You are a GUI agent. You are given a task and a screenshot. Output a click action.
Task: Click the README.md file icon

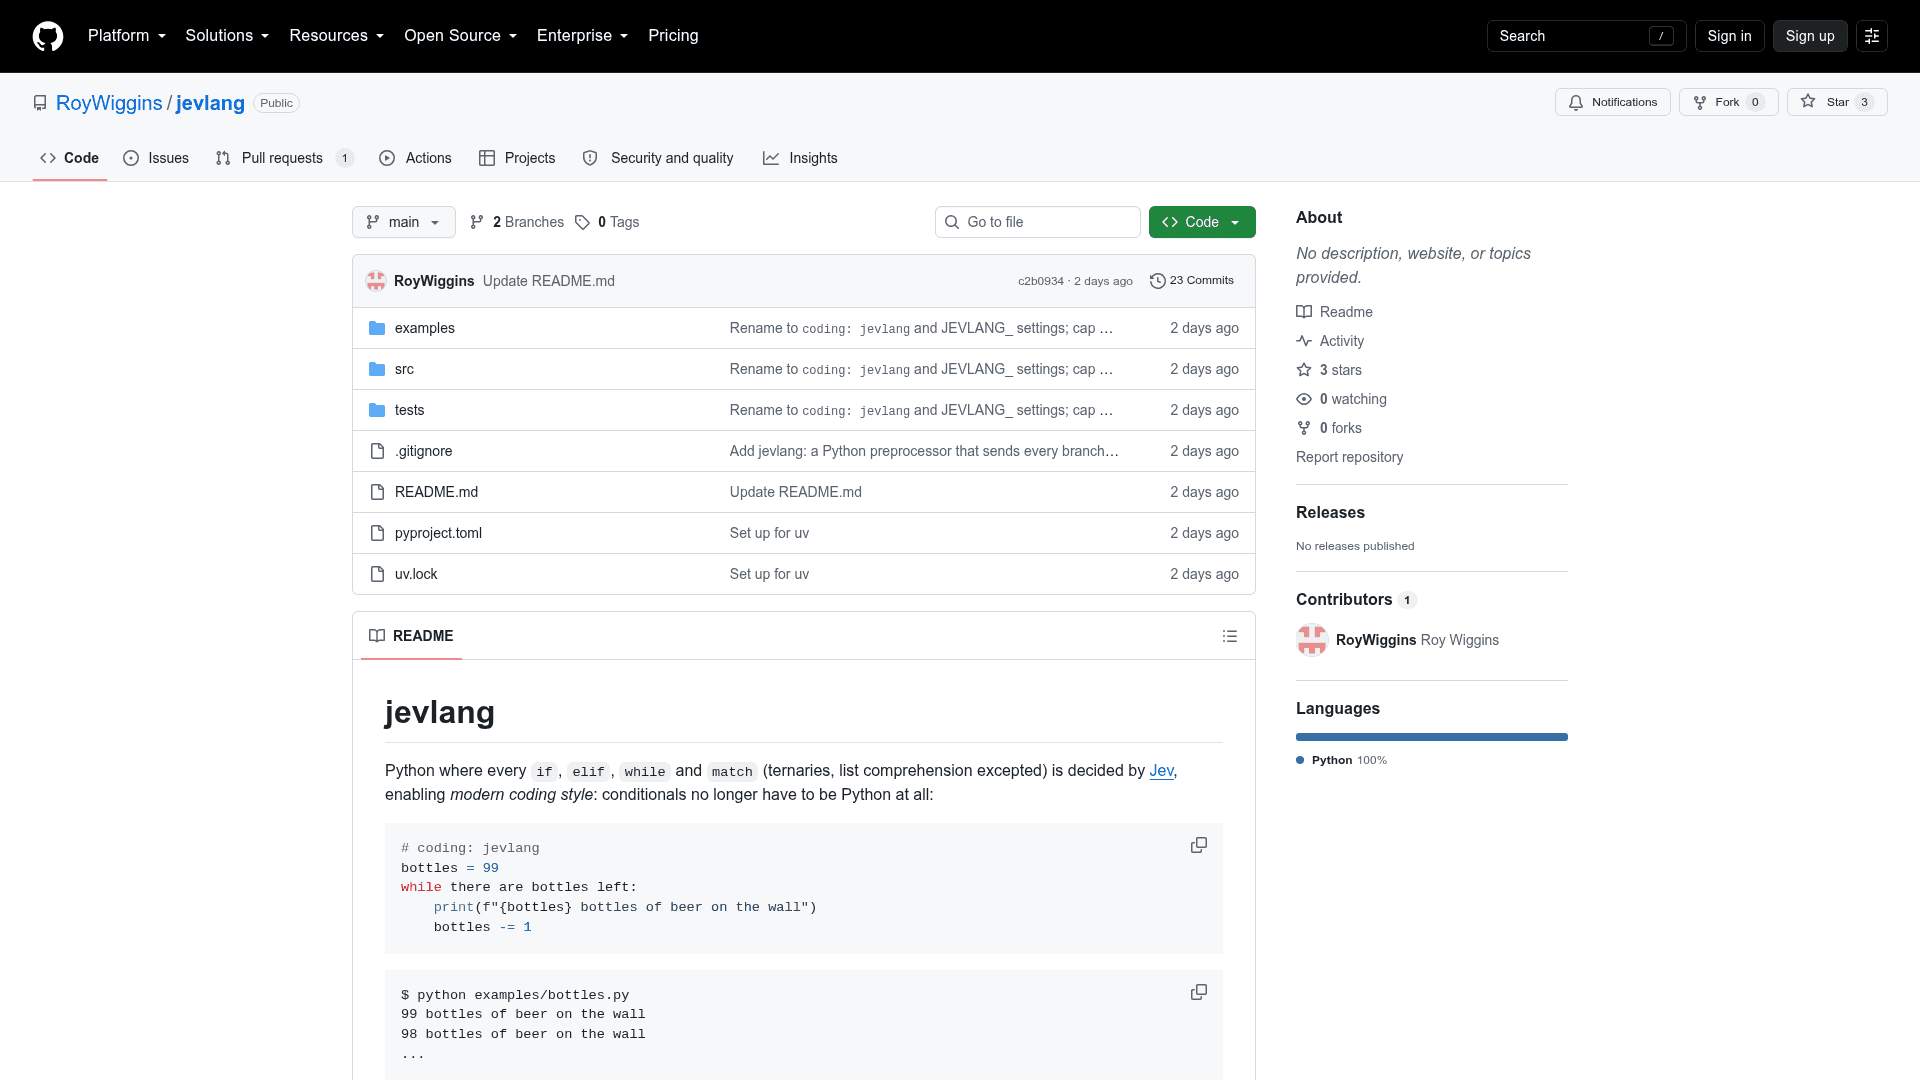tap(377, 492)
